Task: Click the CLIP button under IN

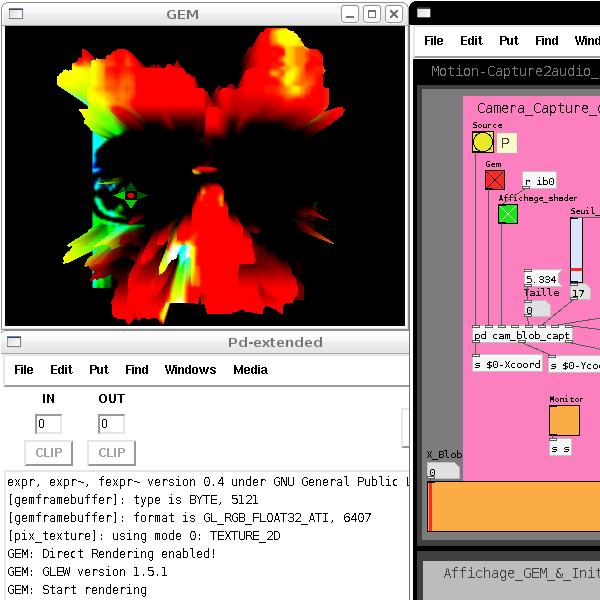Action: tap(49, 453)
